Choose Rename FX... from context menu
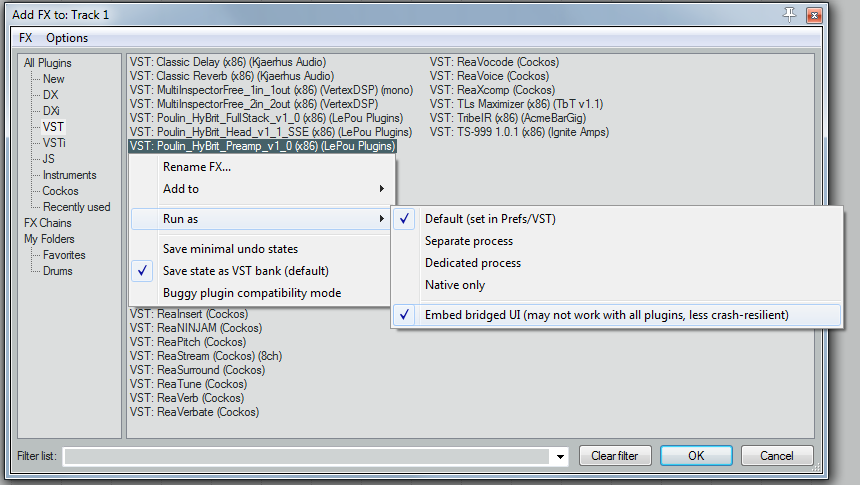860x485 pixels. [262, 167]
